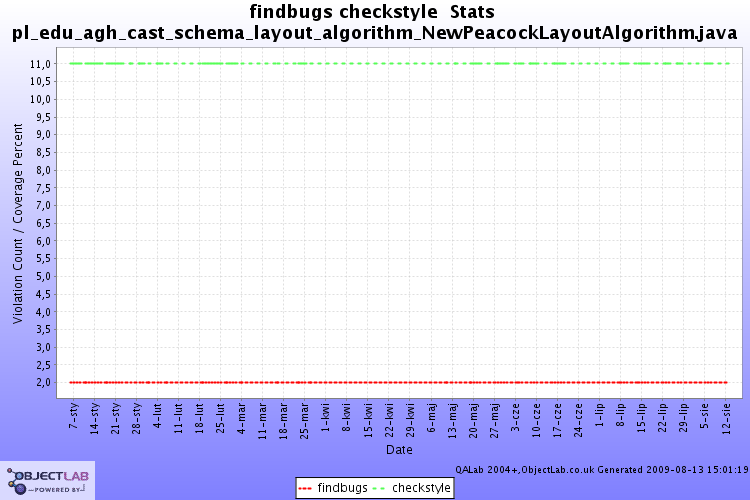Click the red findbugs legend marker

tap(305, 489)
